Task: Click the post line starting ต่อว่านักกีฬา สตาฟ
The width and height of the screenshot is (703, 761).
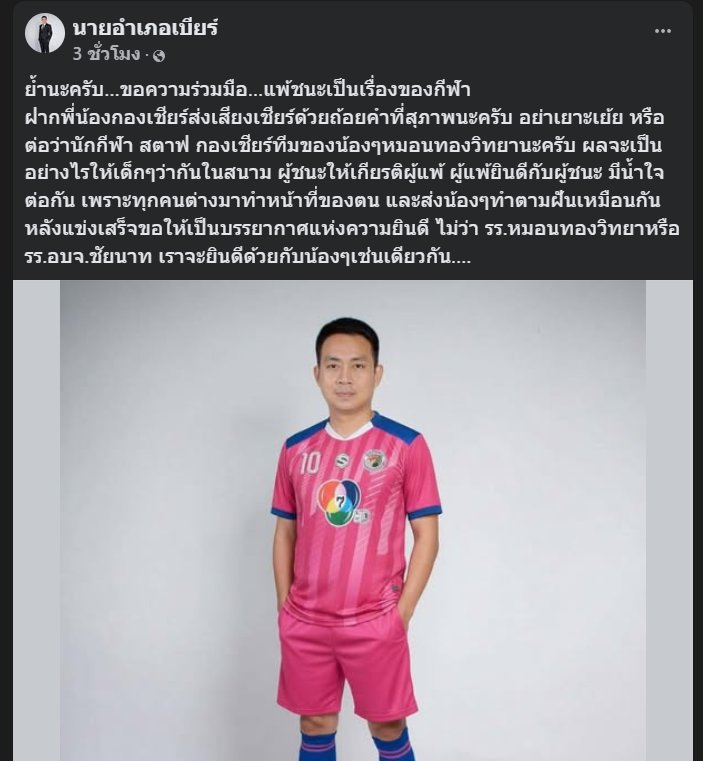Action: pos(343,146)
